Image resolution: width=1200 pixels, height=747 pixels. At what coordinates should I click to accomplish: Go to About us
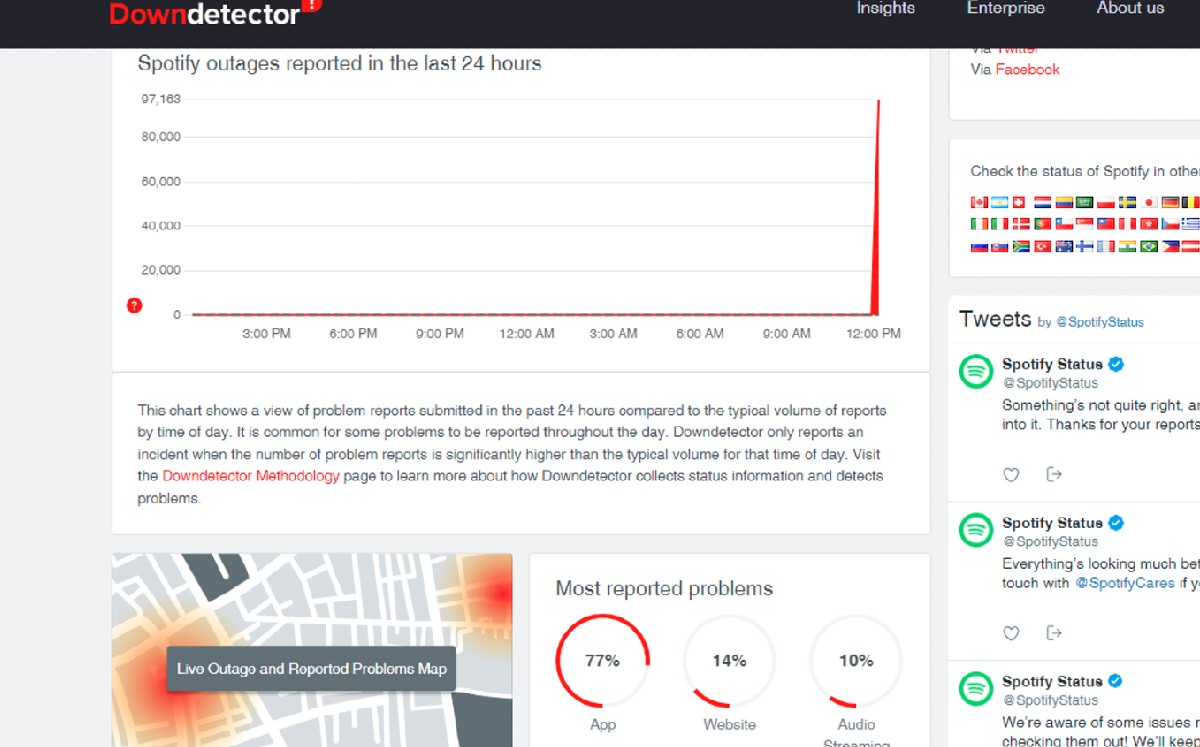tap(1130, 8)
